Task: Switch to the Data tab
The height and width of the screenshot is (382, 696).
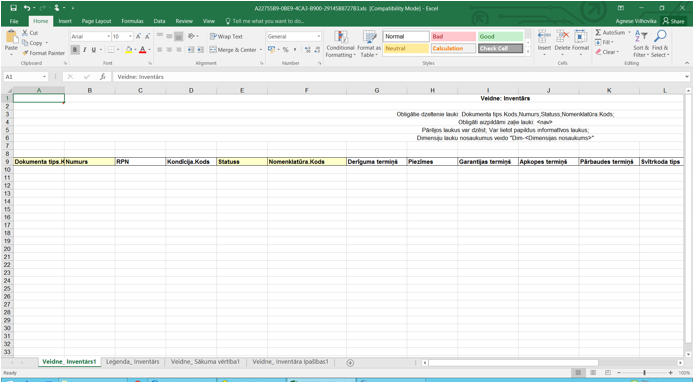Action: 159,21
